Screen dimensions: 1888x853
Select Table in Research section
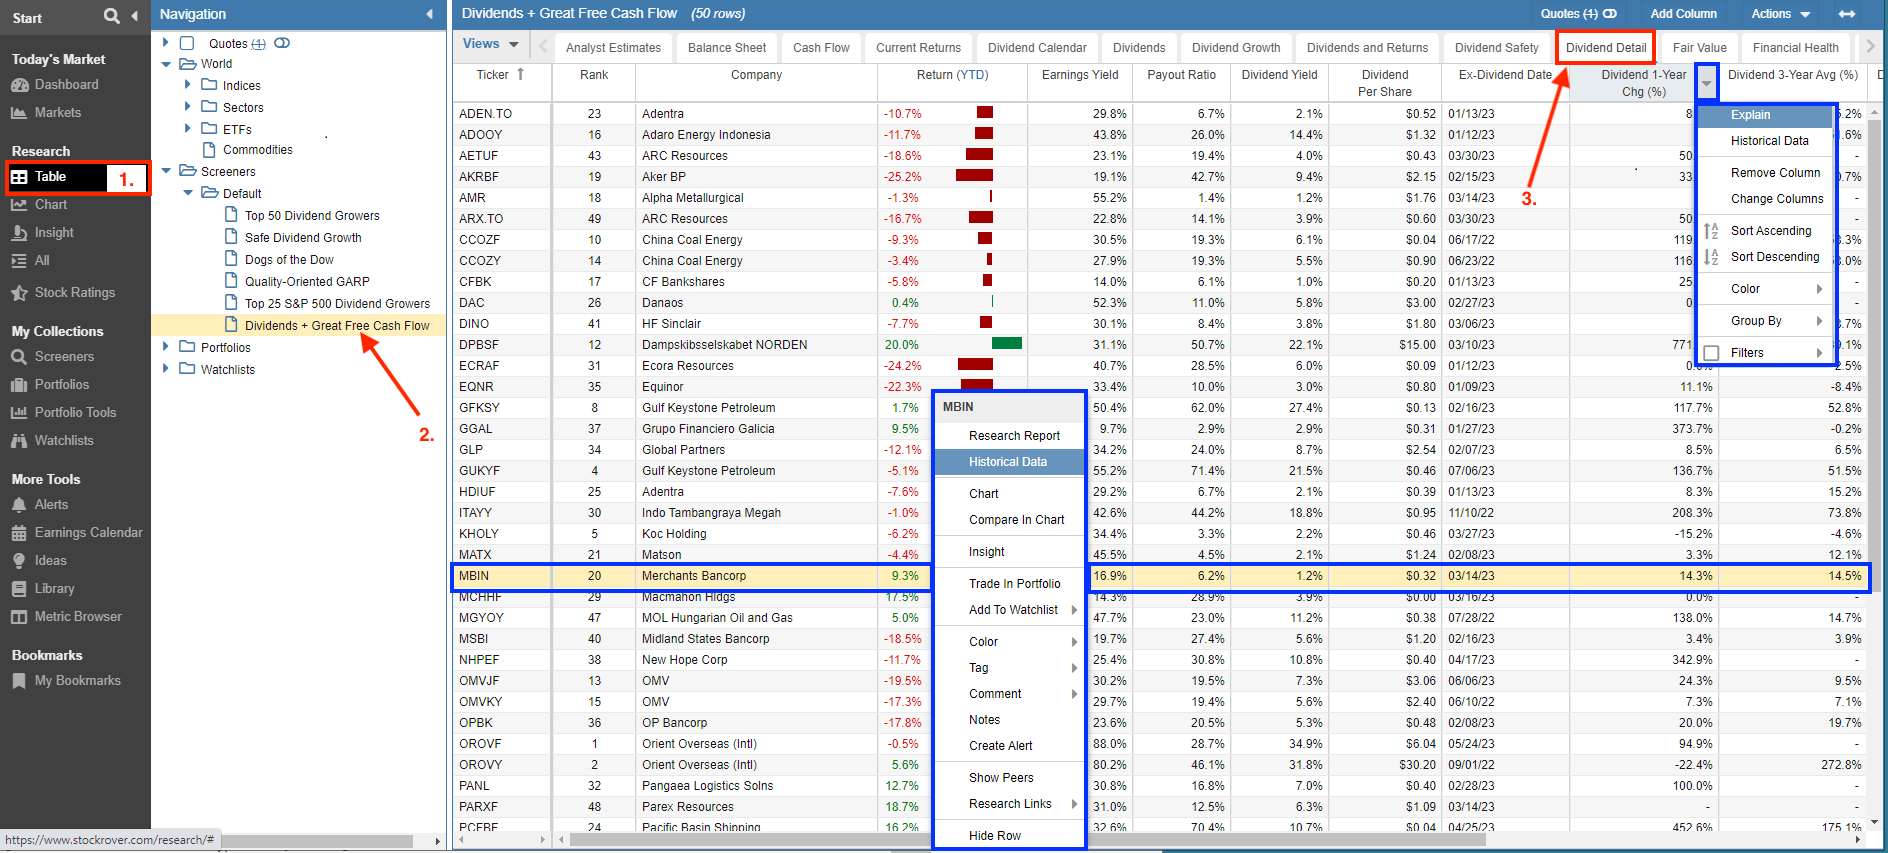click(x=58, y=177)
